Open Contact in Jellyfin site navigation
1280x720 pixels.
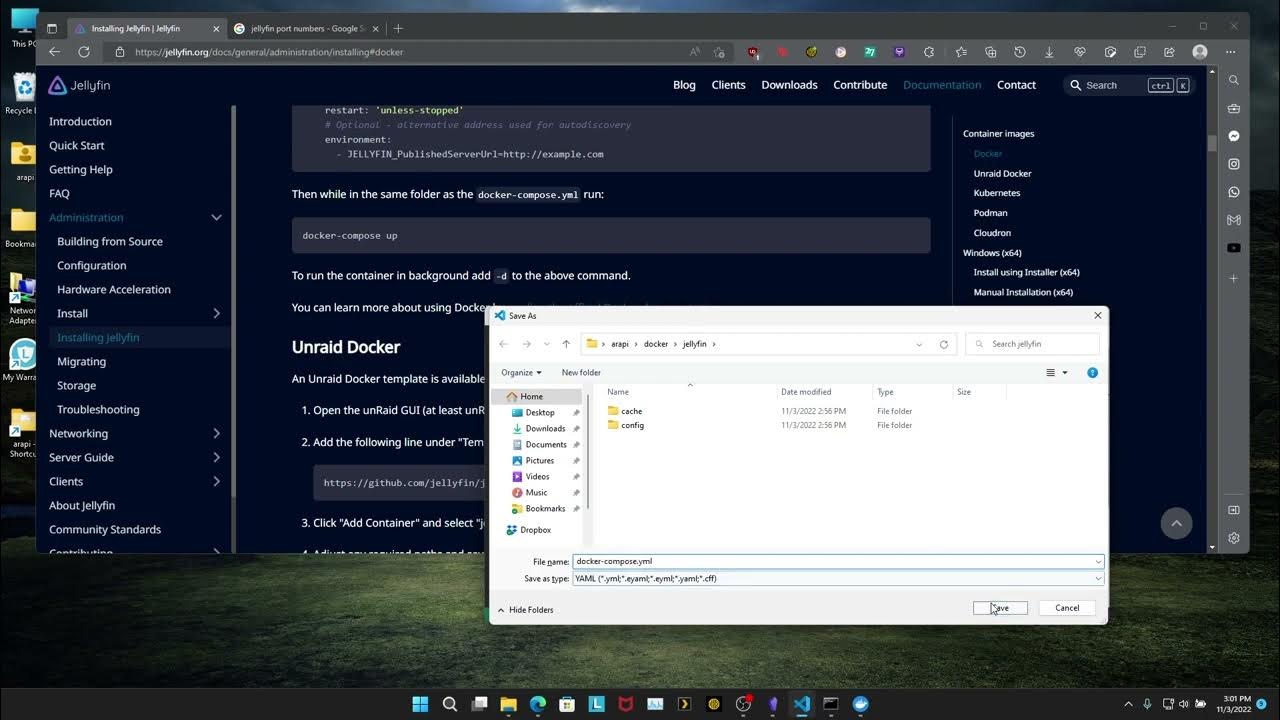[1016, 85]
